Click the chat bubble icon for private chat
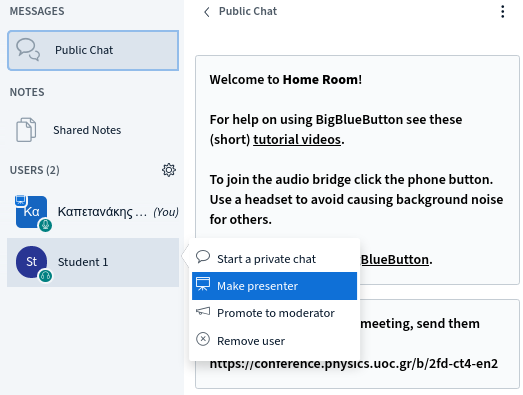The height and width of the screenshot is (395, 523). [203, 257]
